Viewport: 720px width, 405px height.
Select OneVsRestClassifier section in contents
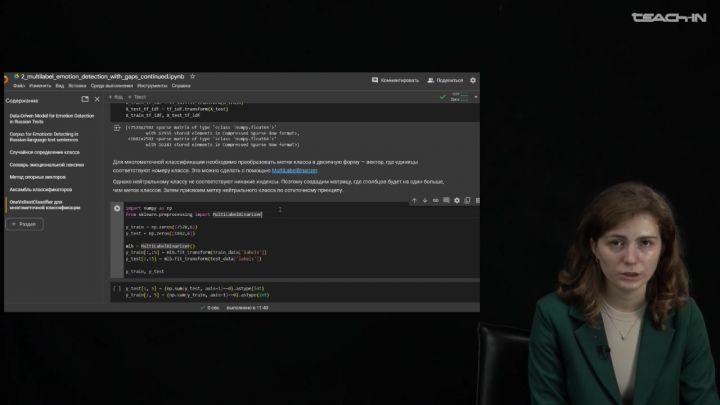tap(45, 205)
